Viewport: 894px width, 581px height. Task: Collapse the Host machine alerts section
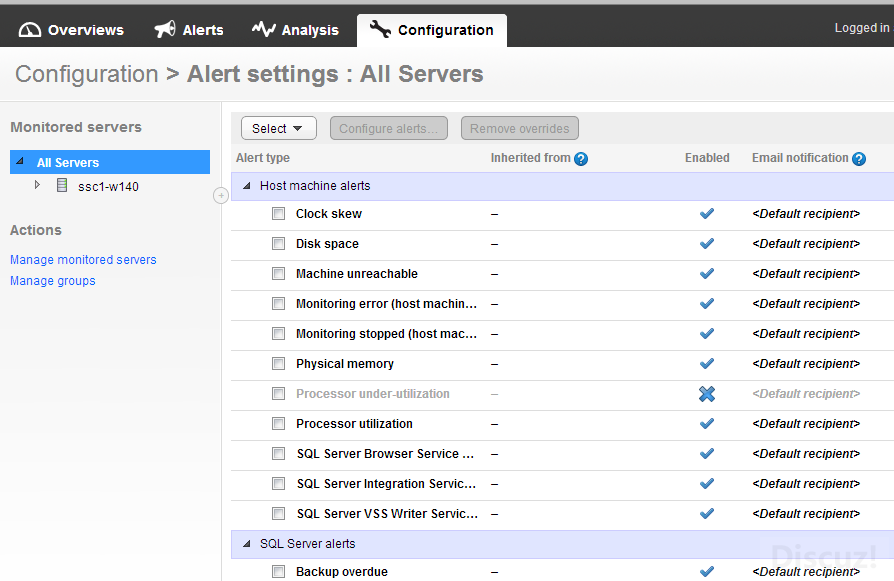(x=247, y=186)
